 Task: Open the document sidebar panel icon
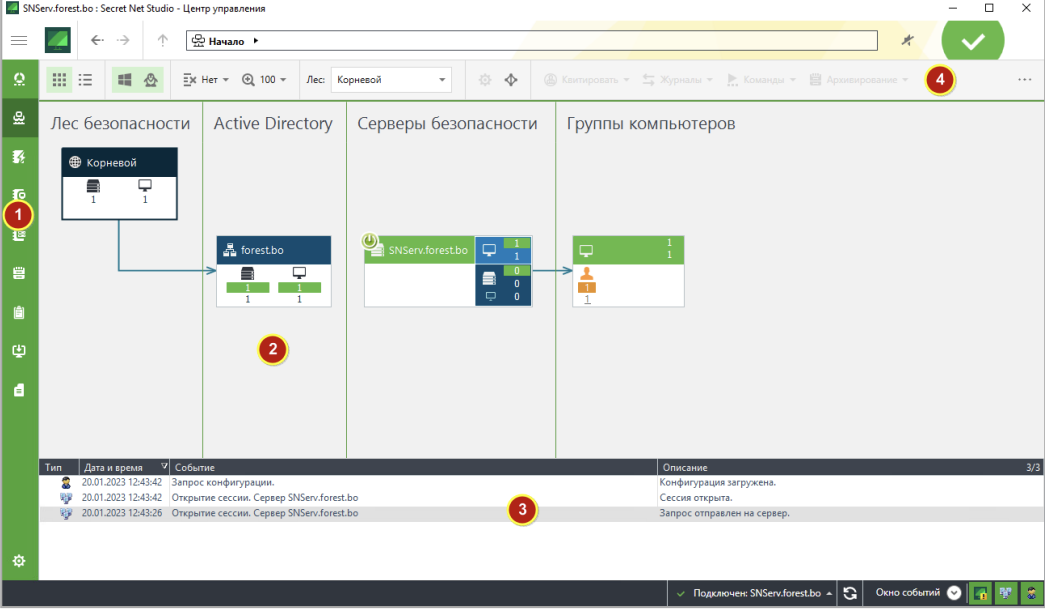[19, 390]
